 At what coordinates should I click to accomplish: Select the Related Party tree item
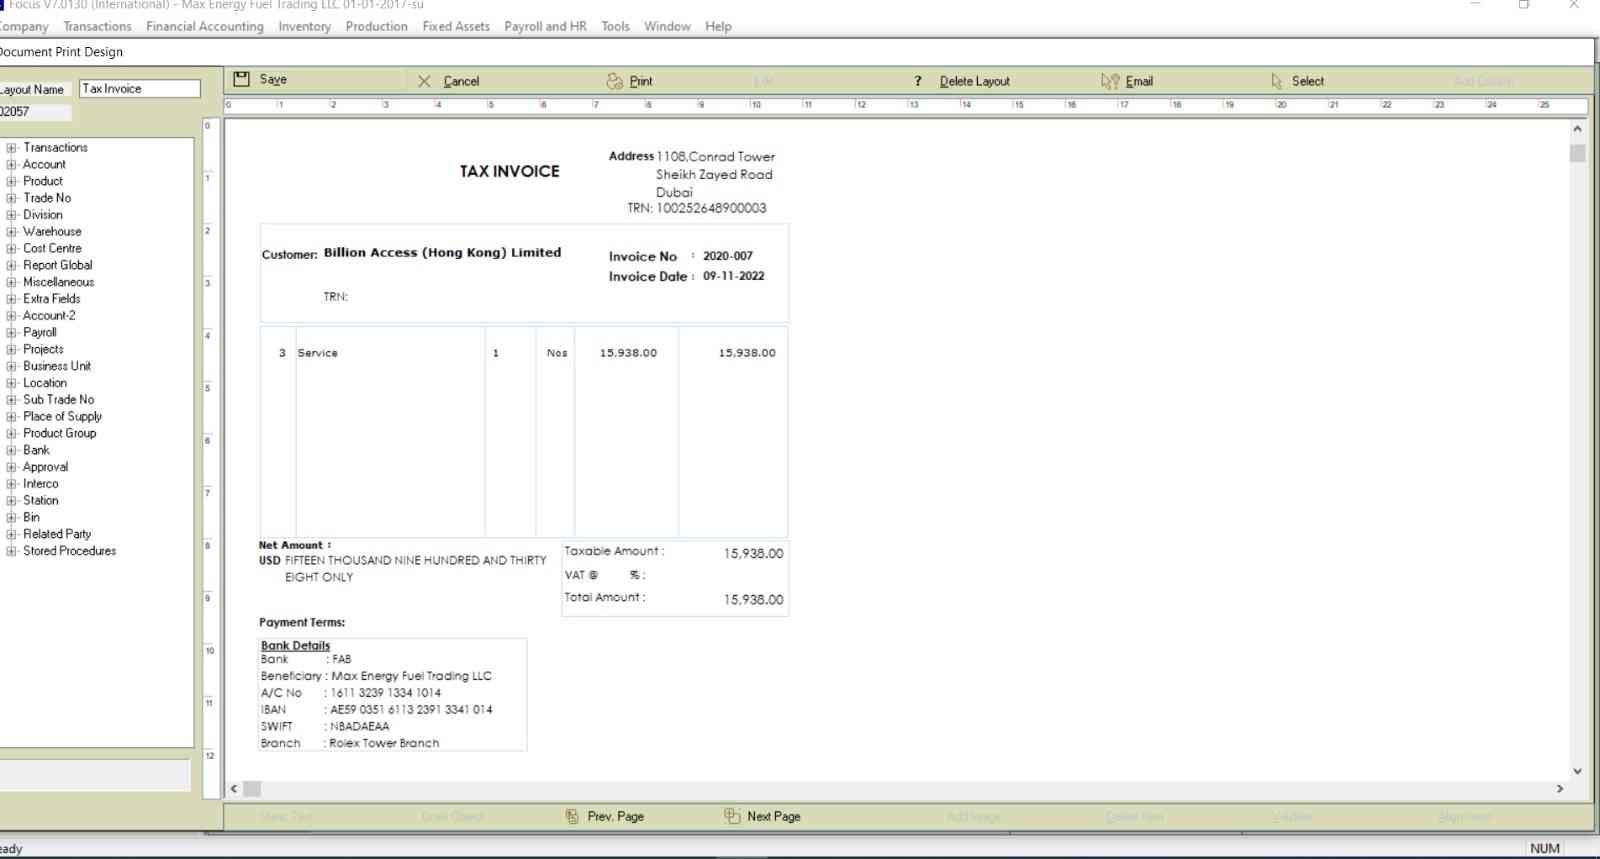coord(57,534)
